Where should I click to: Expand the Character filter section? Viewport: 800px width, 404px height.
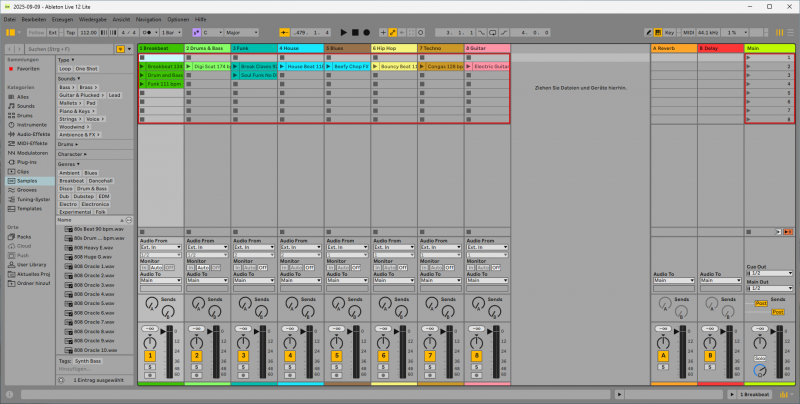coord(70,154)
